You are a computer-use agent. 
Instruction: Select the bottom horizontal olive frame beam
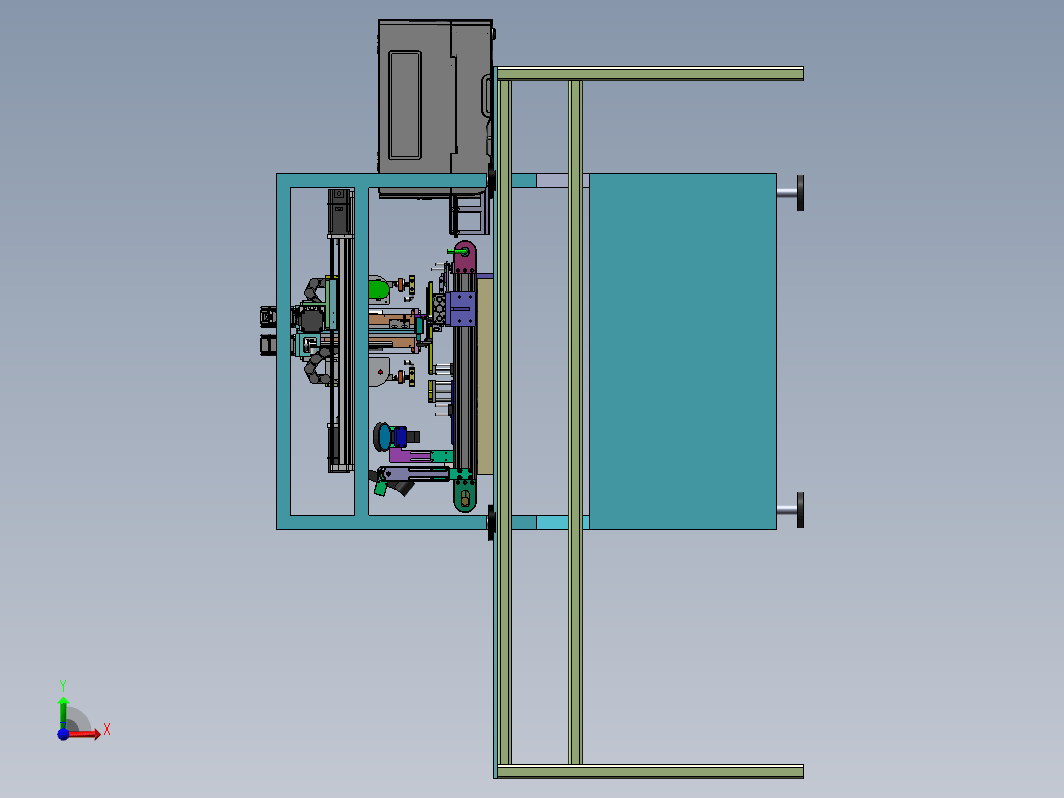point(650,771)
